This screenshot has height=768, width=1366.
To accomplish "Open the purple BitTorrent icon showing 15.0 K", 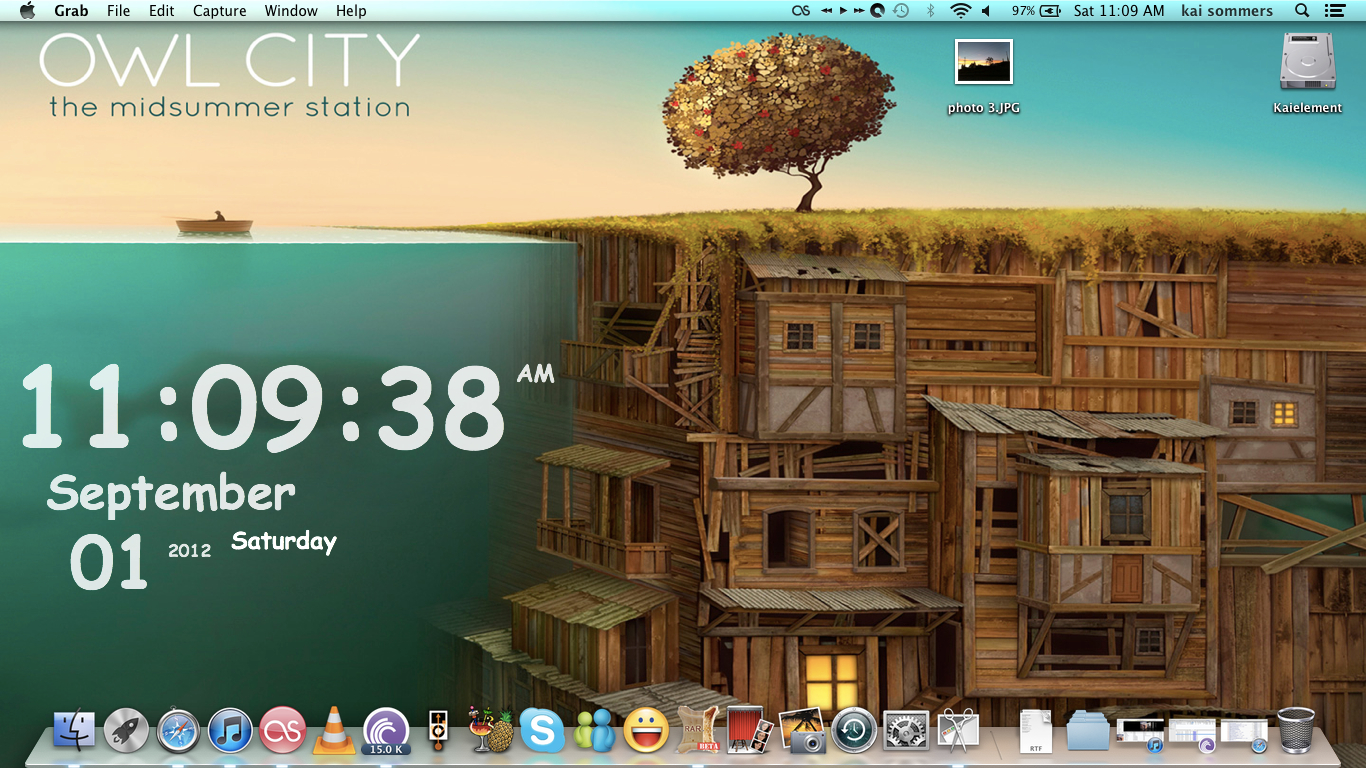I will pyautogui.click(x=386, y=730).
